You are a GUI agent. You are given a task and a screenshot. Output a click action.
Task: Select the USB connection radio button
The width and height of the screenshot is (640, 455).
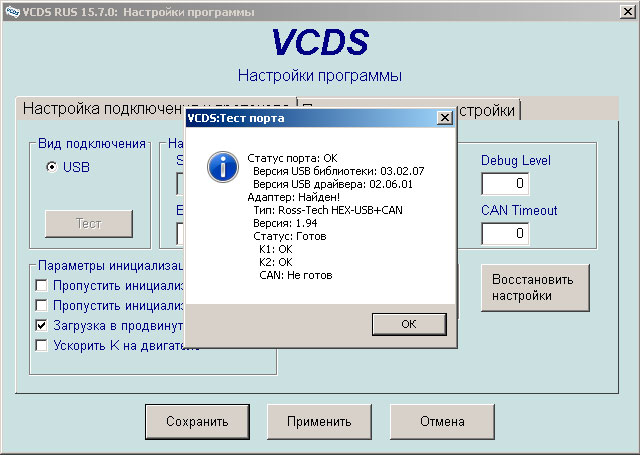pos(51,167)
